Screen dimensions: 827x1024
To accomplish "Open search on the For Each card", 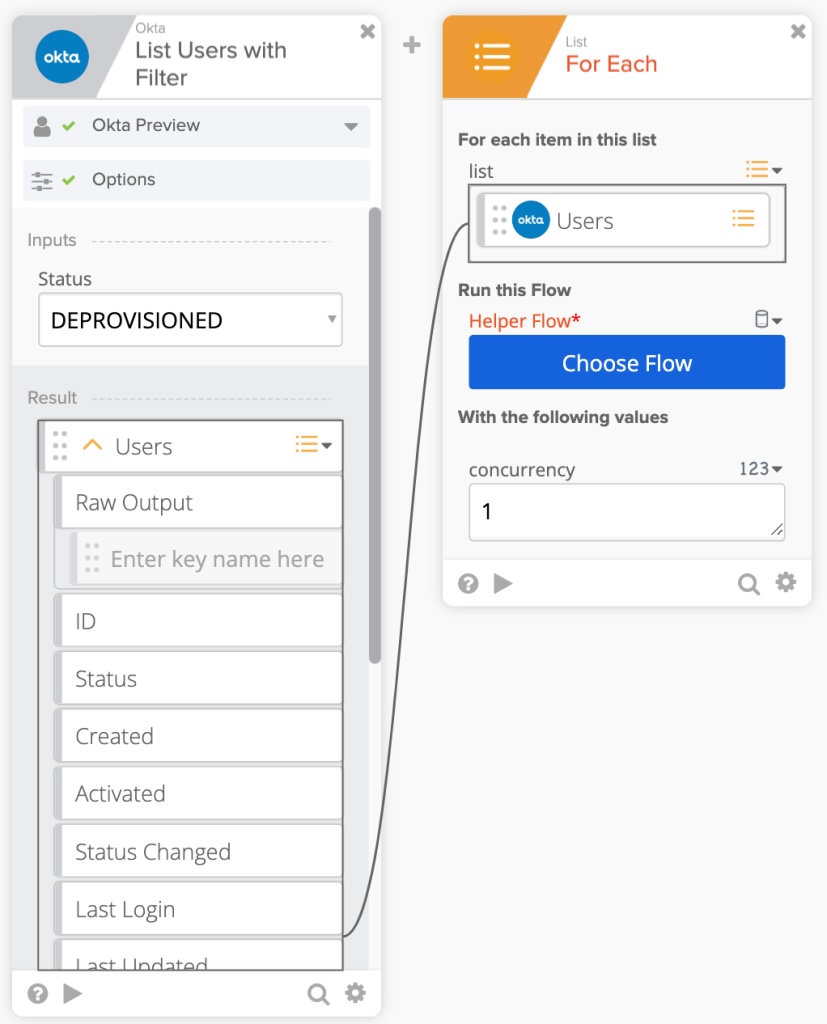I will click(x=748, y=584).
